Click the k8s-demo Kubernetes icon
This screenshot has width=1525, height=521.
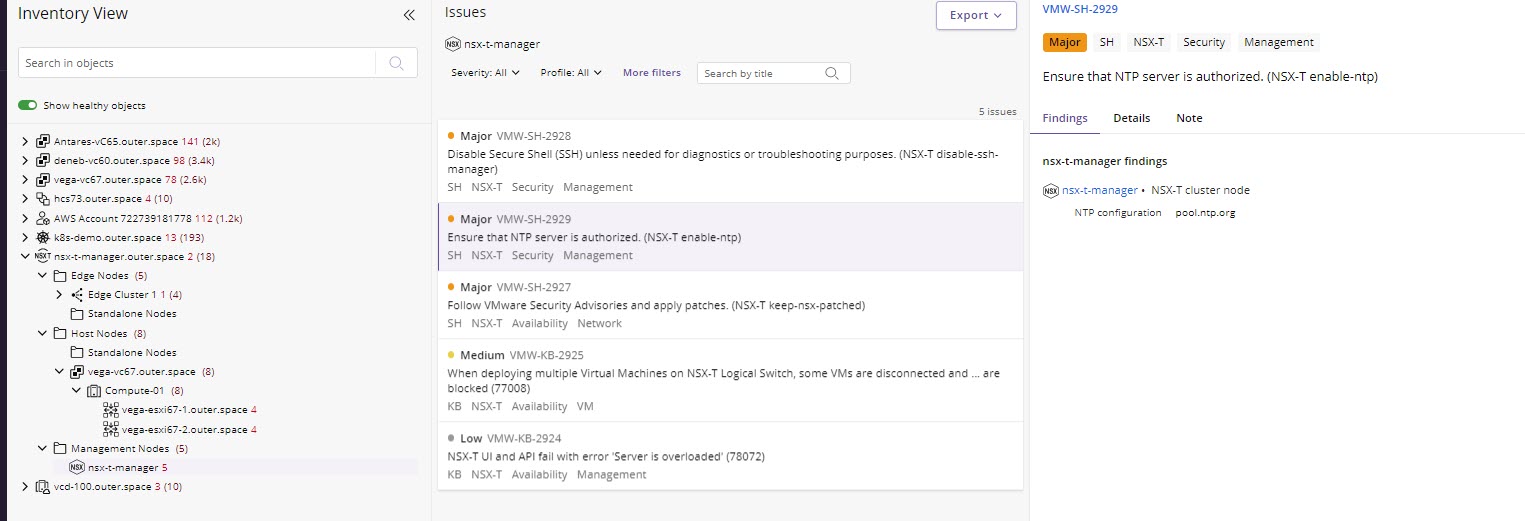click(x=42, y=237)
